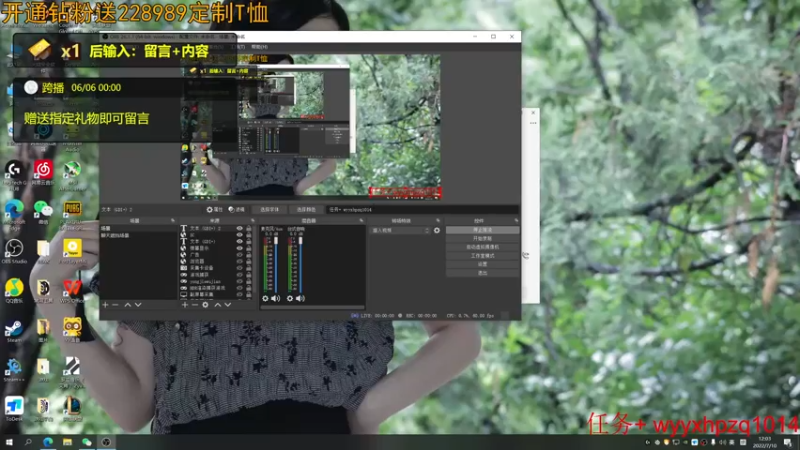The height and width of the screenshot is (450, 800).
Task: Select the first scene 场景 in the Scenes list
Action: (x=138, y=229)
